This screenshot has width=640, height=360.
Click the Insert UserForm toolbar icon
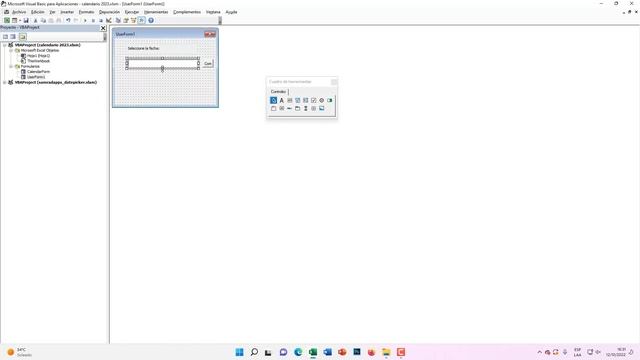(x=14, y=20)
